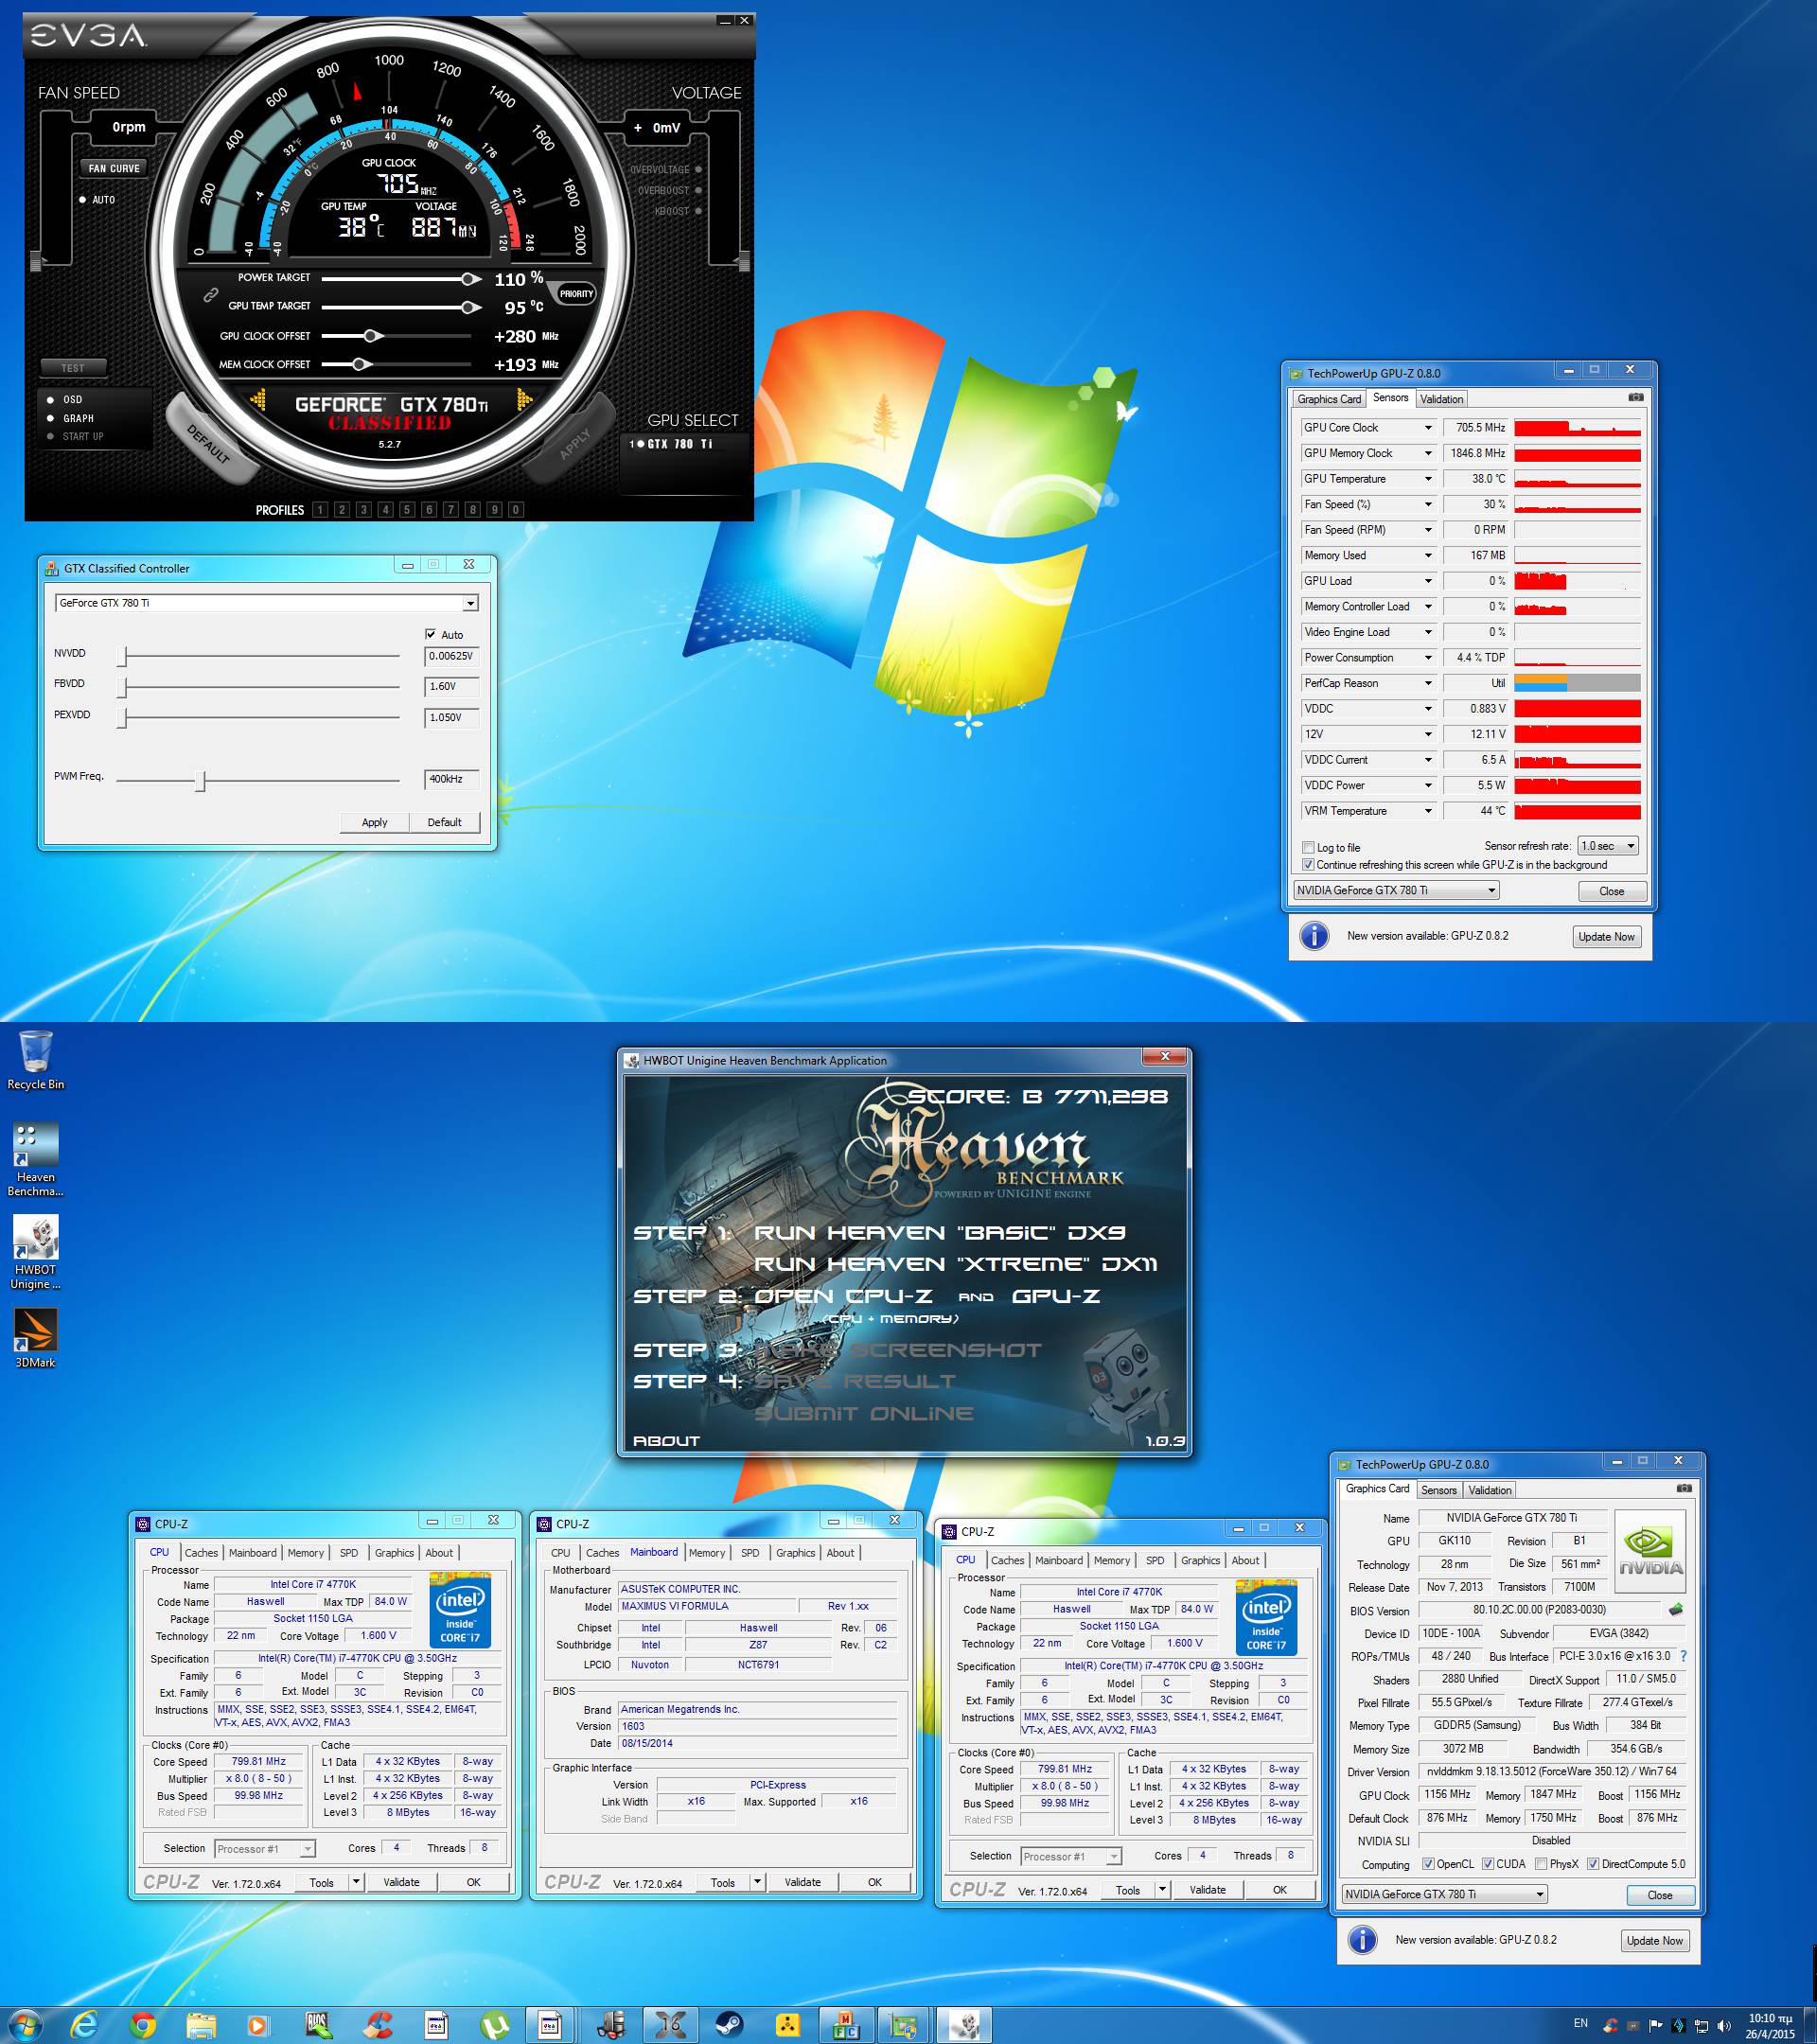Open Windows Media Player from the taskbar
Screen dimensions: 1817x2044
(258, 2026)
